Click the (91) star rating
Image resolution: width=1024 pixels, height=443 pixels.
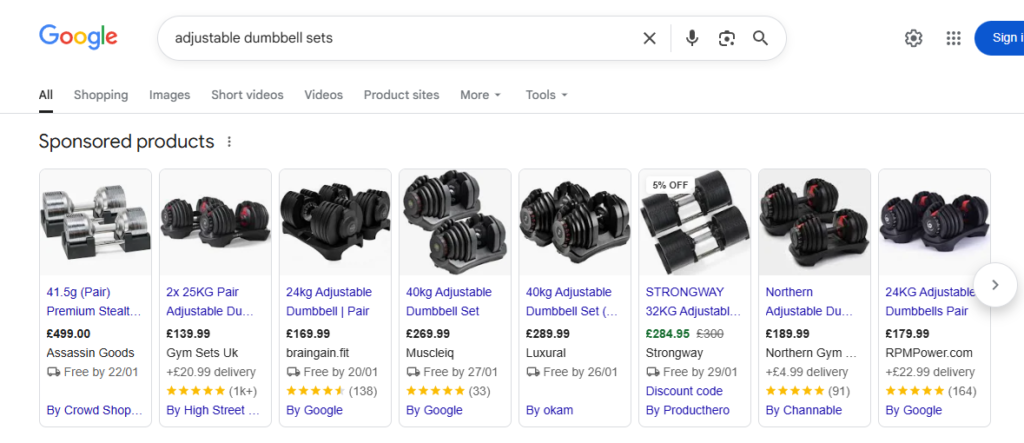click(x=807, y=391)
